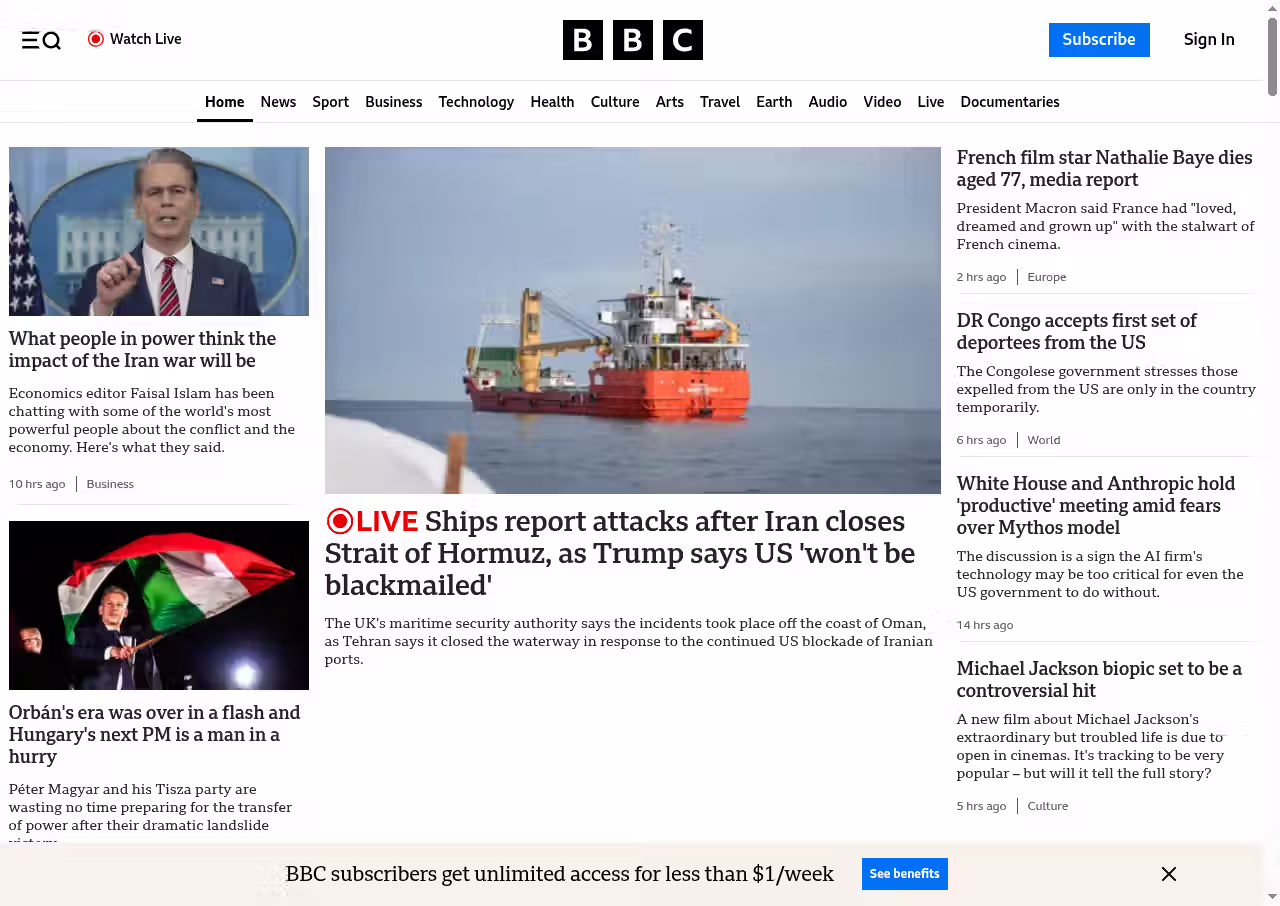Open the Hungarian flag photo for Orbán story

coord(159,605)
